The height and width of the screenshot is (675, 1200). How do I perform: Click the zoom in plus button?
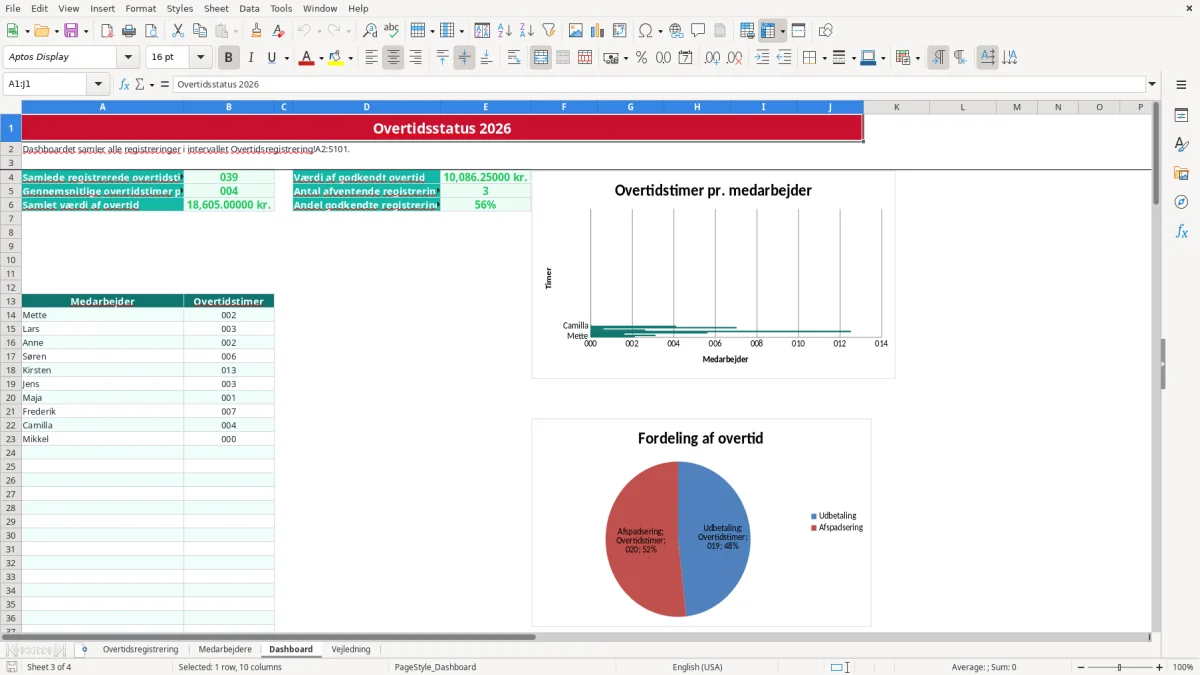click(x=1160, y=667)
